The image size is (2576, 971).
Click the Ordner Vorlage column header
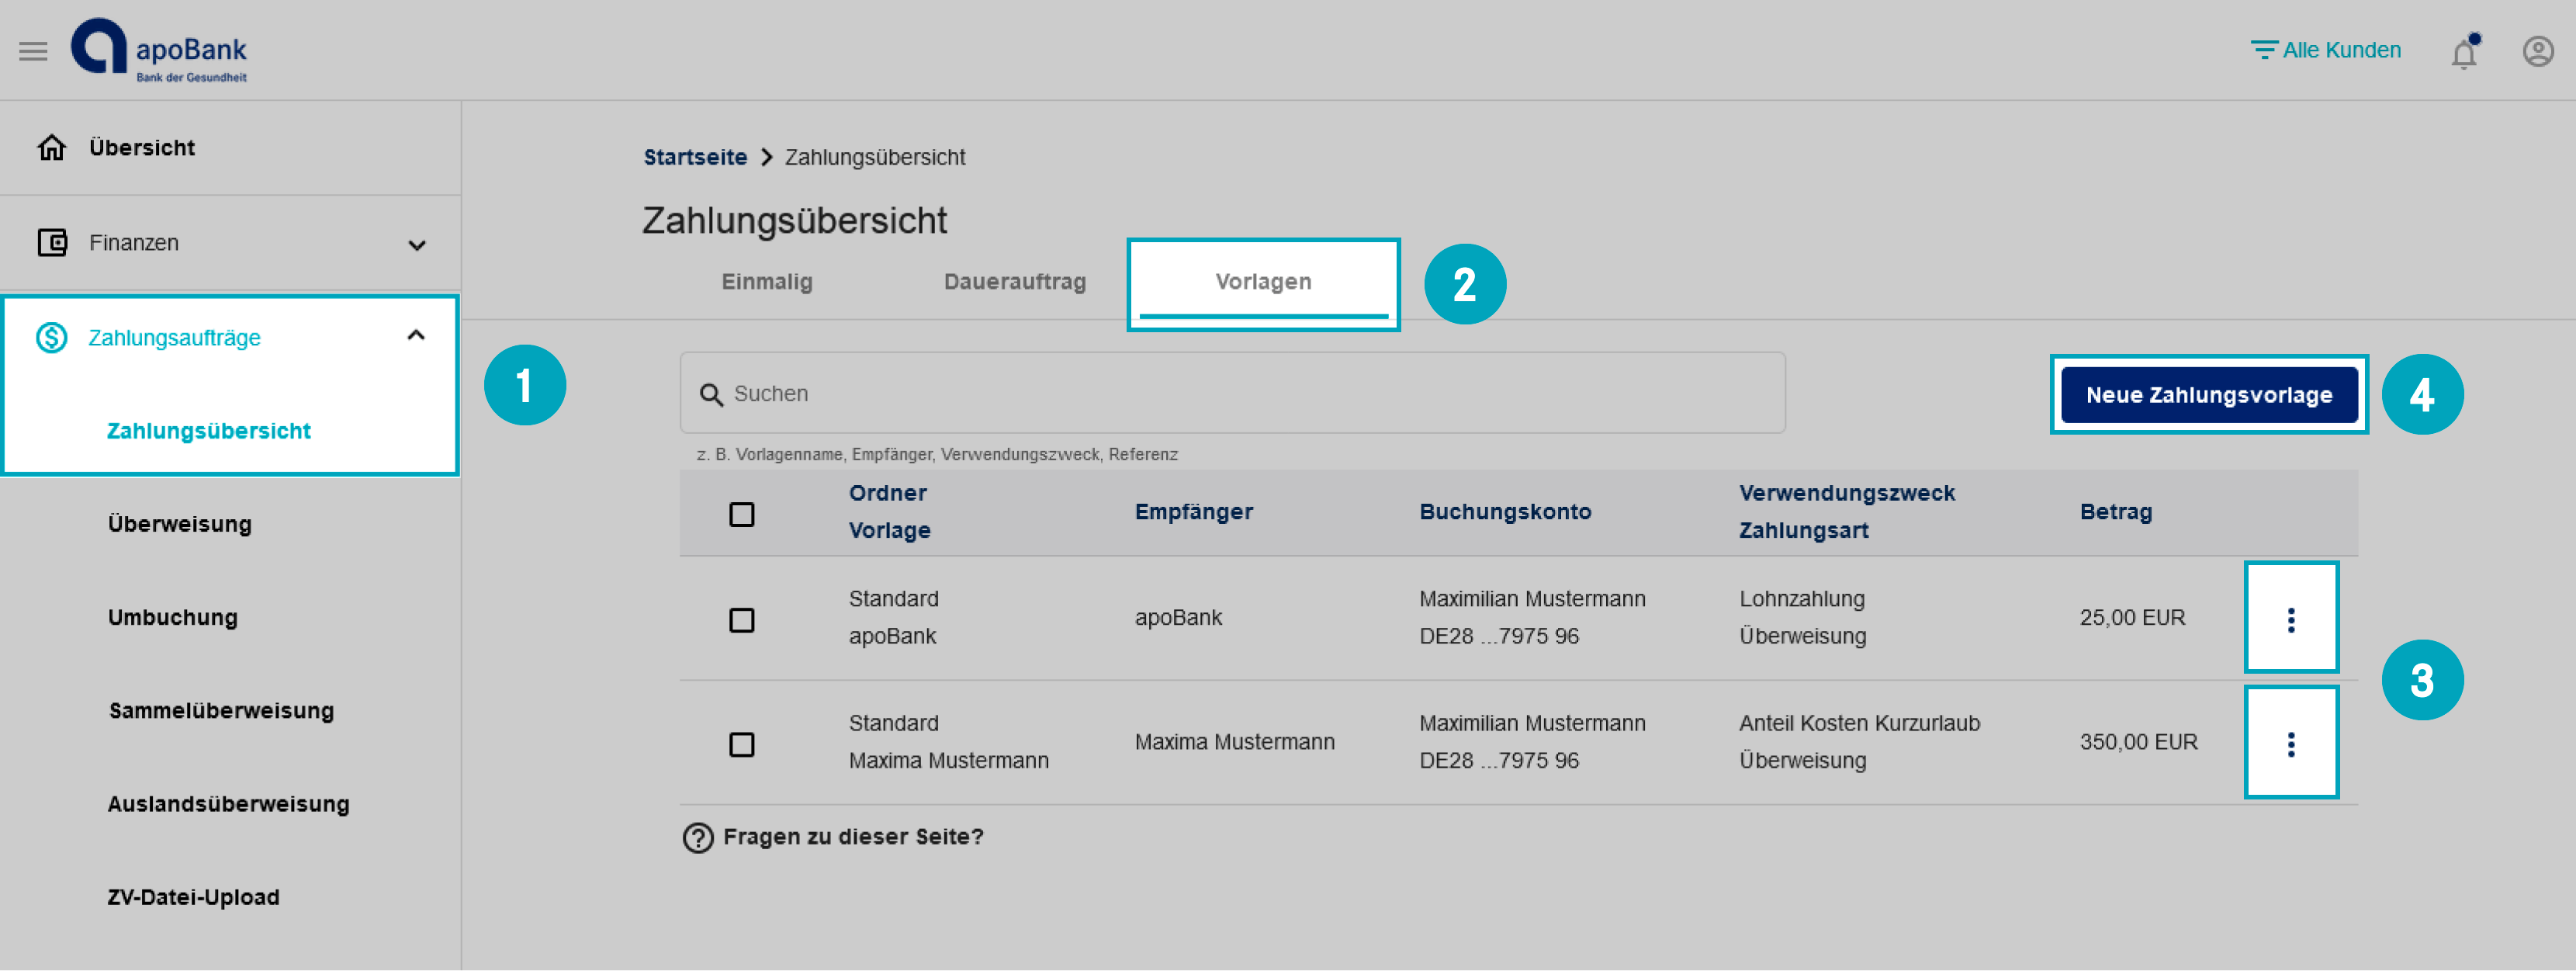click(889, 511)
